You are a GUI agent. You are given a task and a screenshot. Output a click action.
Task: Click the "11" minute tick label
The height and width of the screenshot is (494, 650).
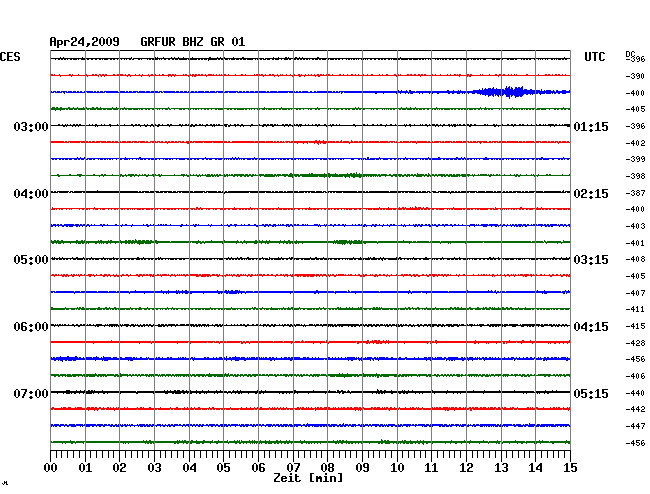[x=431, y=467]
